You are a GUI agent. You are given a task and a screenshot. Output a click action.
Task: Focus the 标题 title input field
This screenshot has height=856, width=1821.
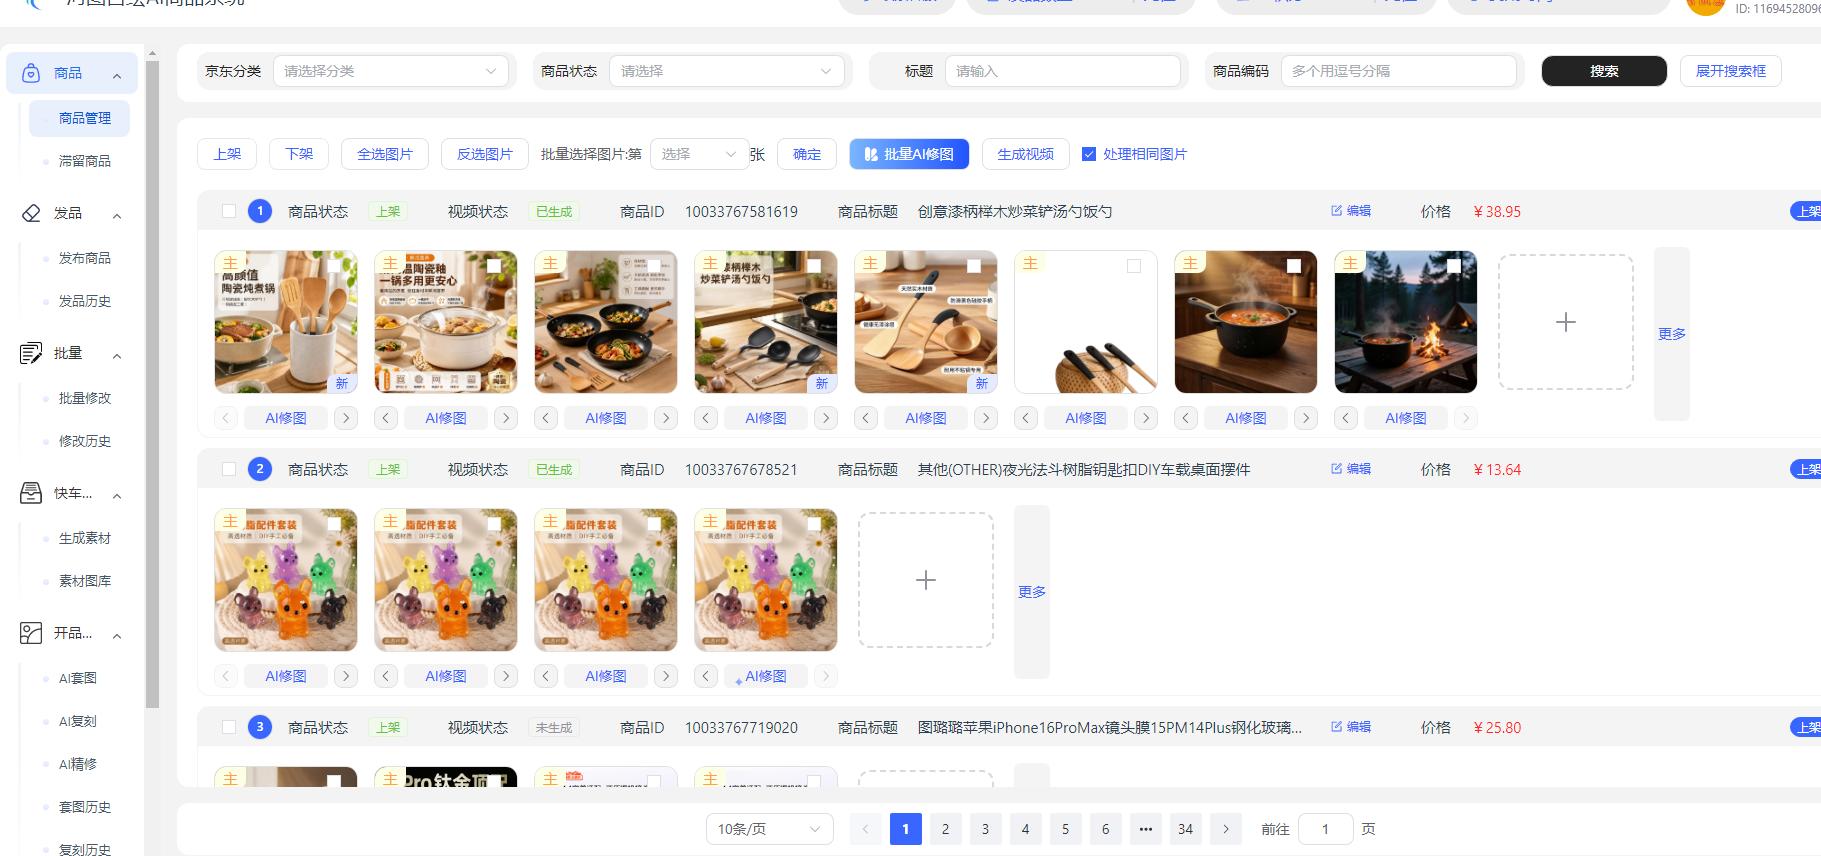1063,71
